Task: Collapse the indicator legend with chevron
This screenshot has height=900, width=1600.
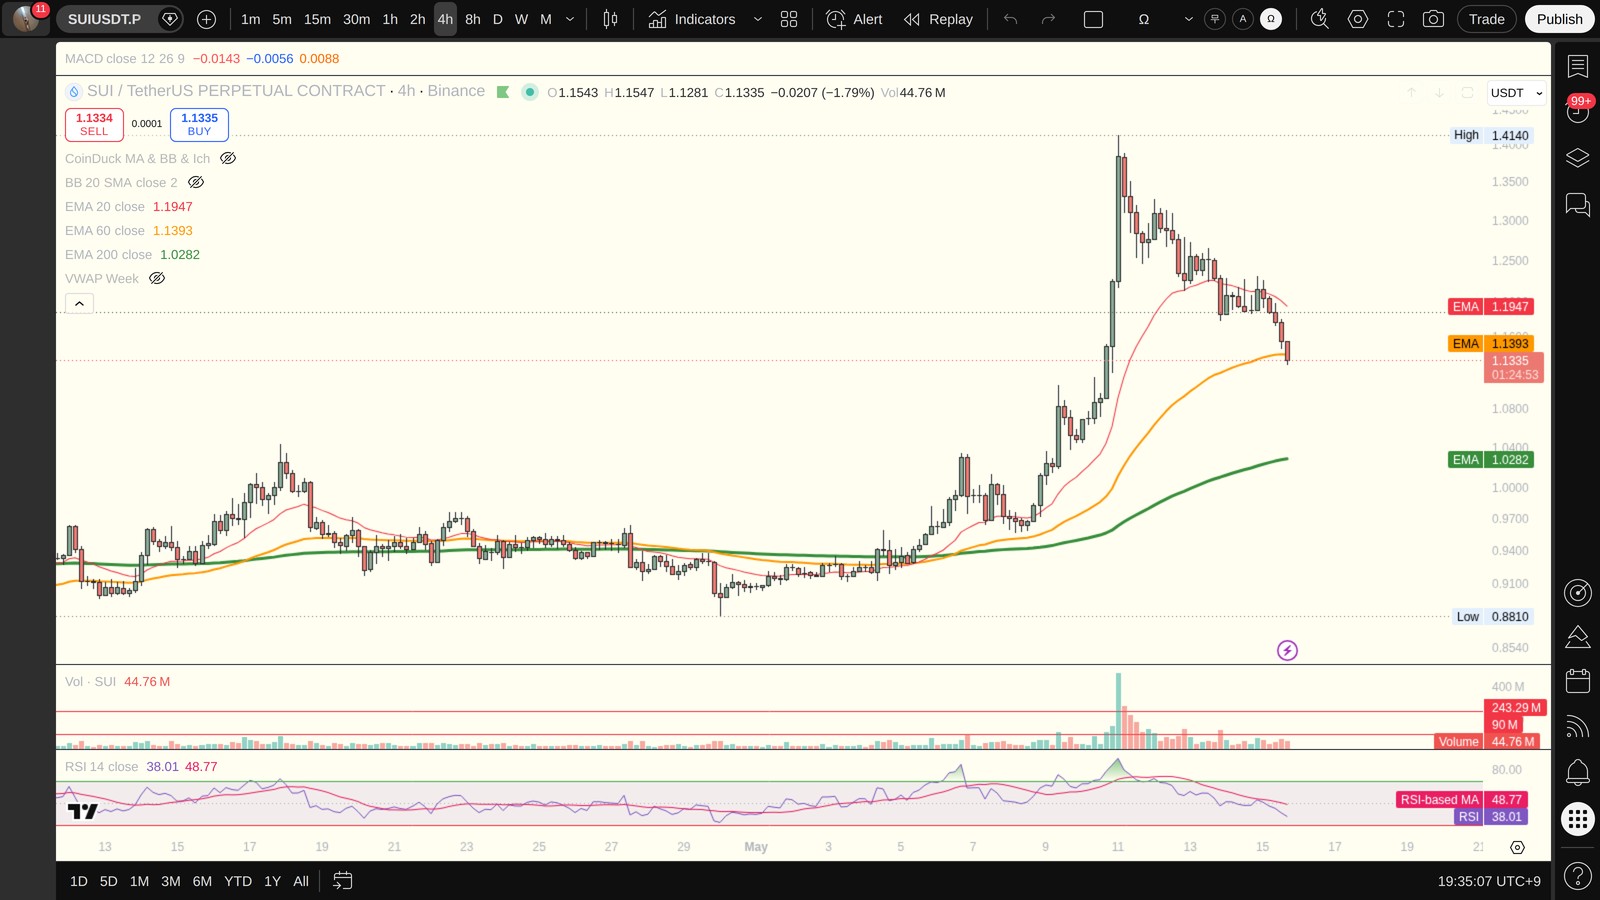Action: point(80,303)
